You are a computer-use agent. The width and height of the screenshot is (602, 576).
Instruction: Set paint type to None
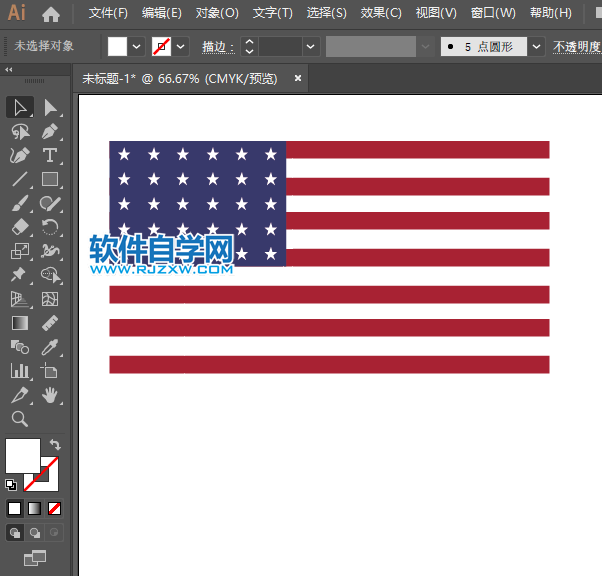54,508
